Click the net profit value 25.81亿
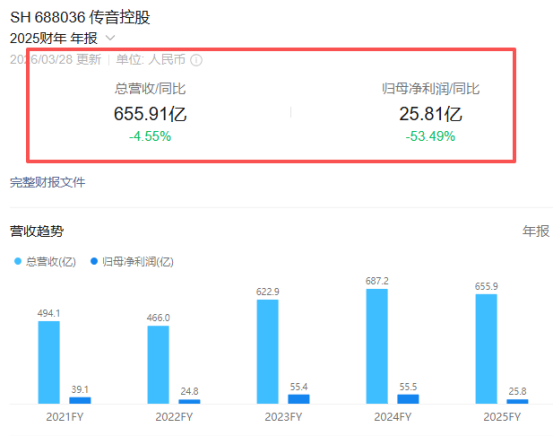Viewport: 554px width, 436px height. point(430,114)
